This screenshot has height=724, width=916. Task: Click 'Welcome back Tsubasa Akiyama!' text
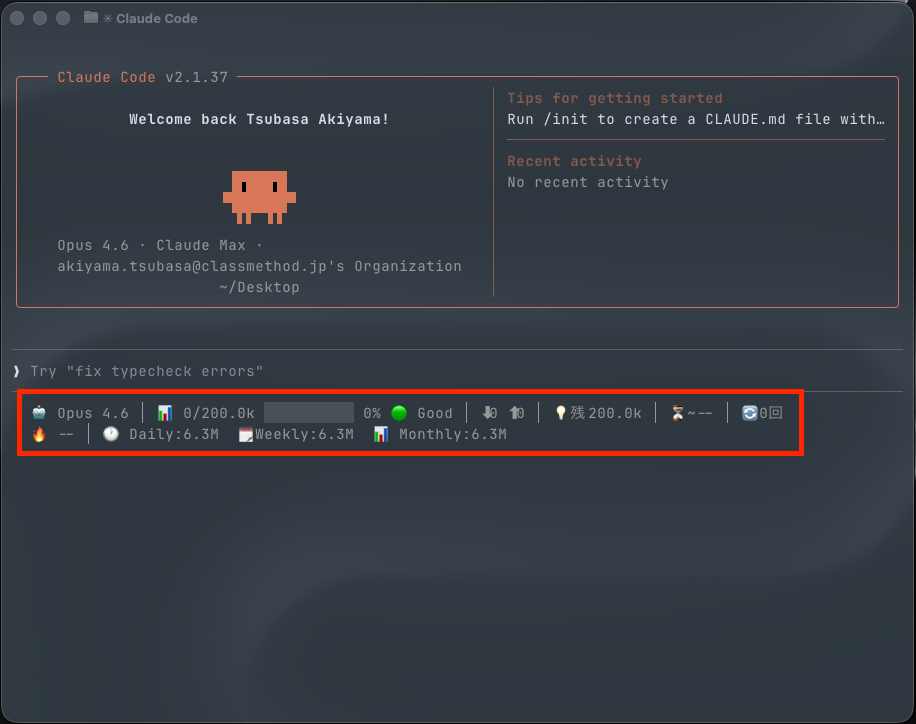tap(259, 119)
